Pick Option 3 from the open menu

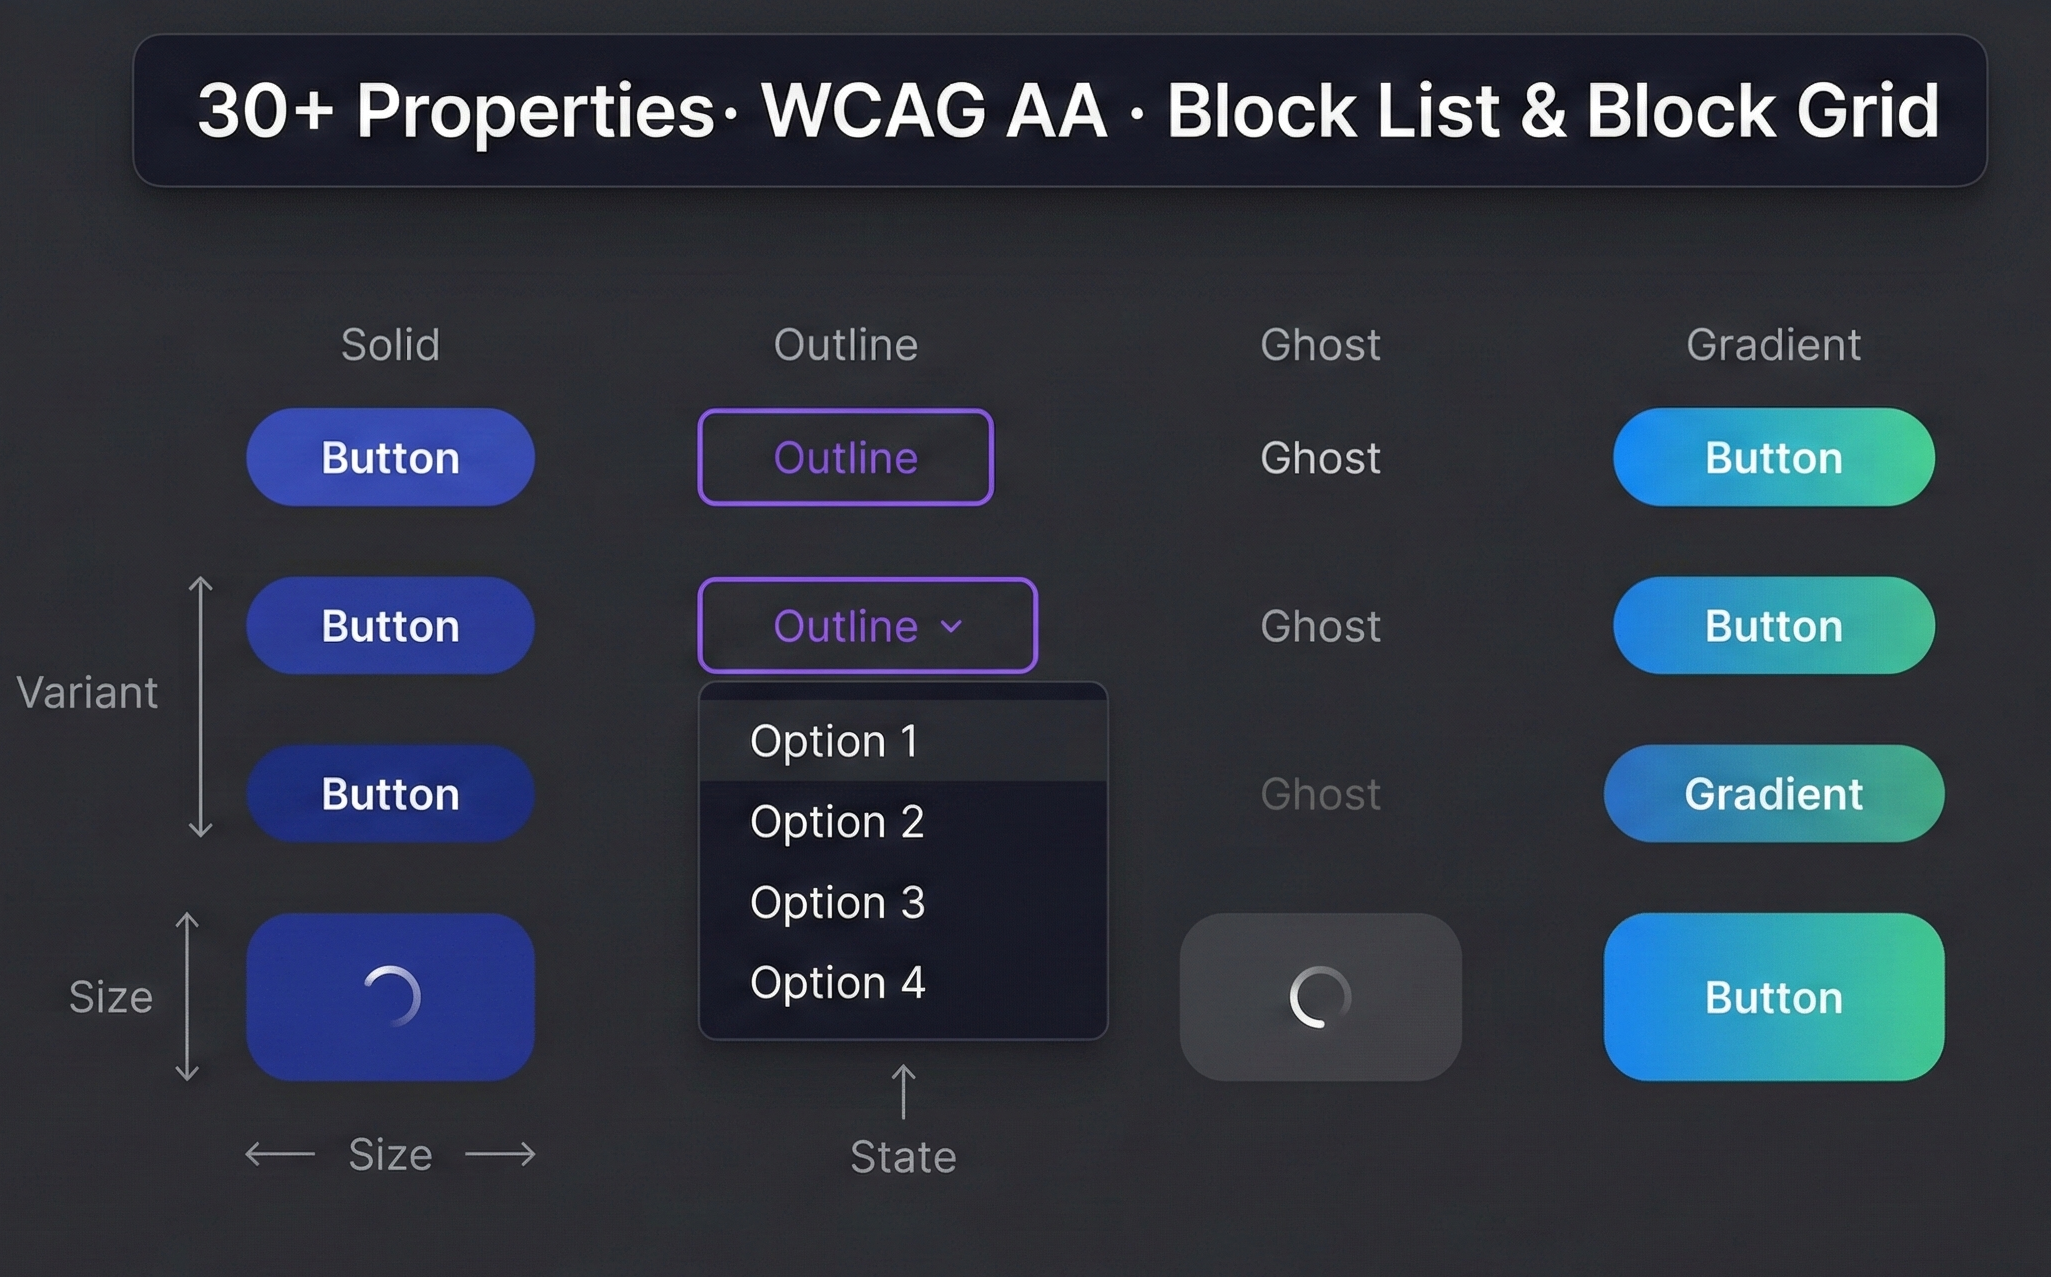tap(837, 903)
